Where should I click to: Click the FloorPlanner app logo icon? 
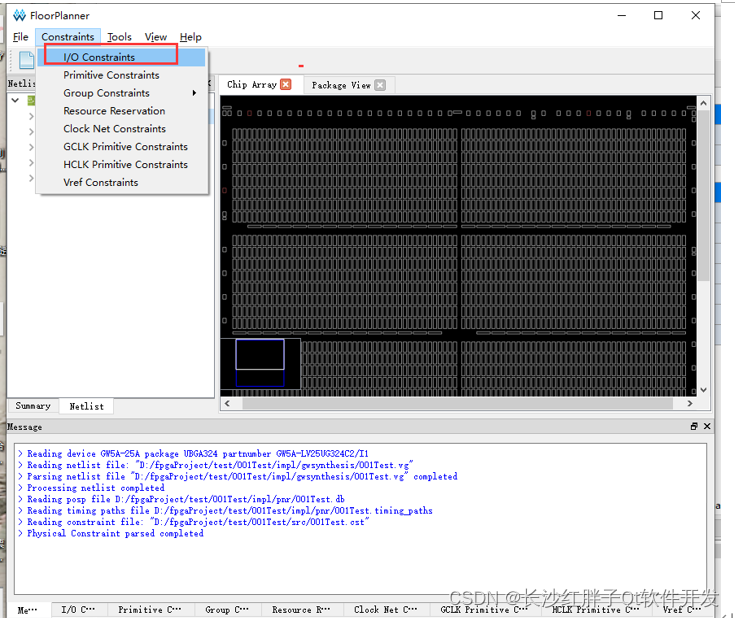19,15
